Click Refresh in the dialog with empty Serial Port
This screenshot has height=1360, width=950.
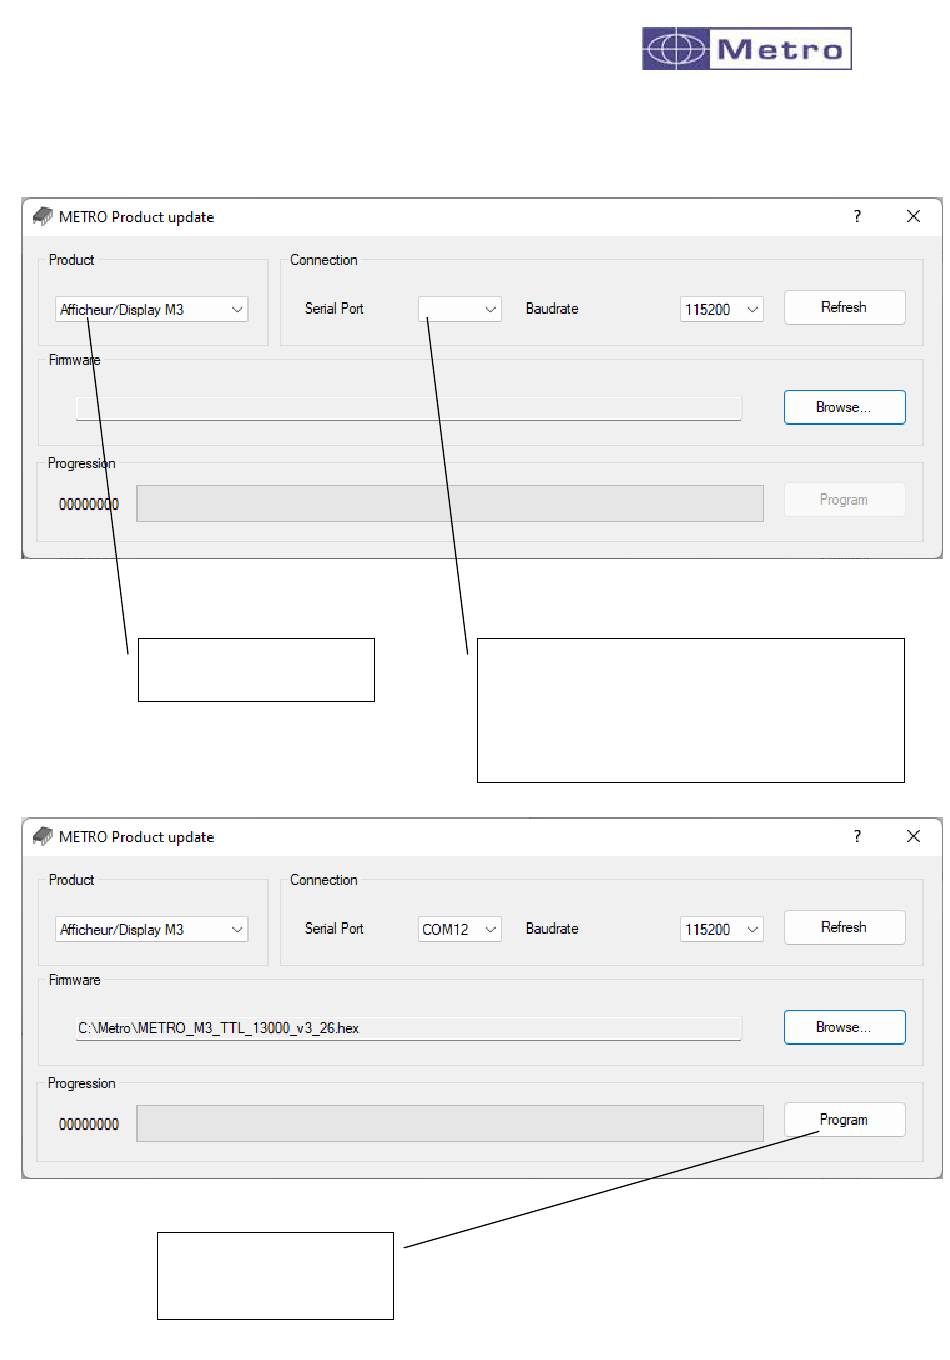pos(844,308)
